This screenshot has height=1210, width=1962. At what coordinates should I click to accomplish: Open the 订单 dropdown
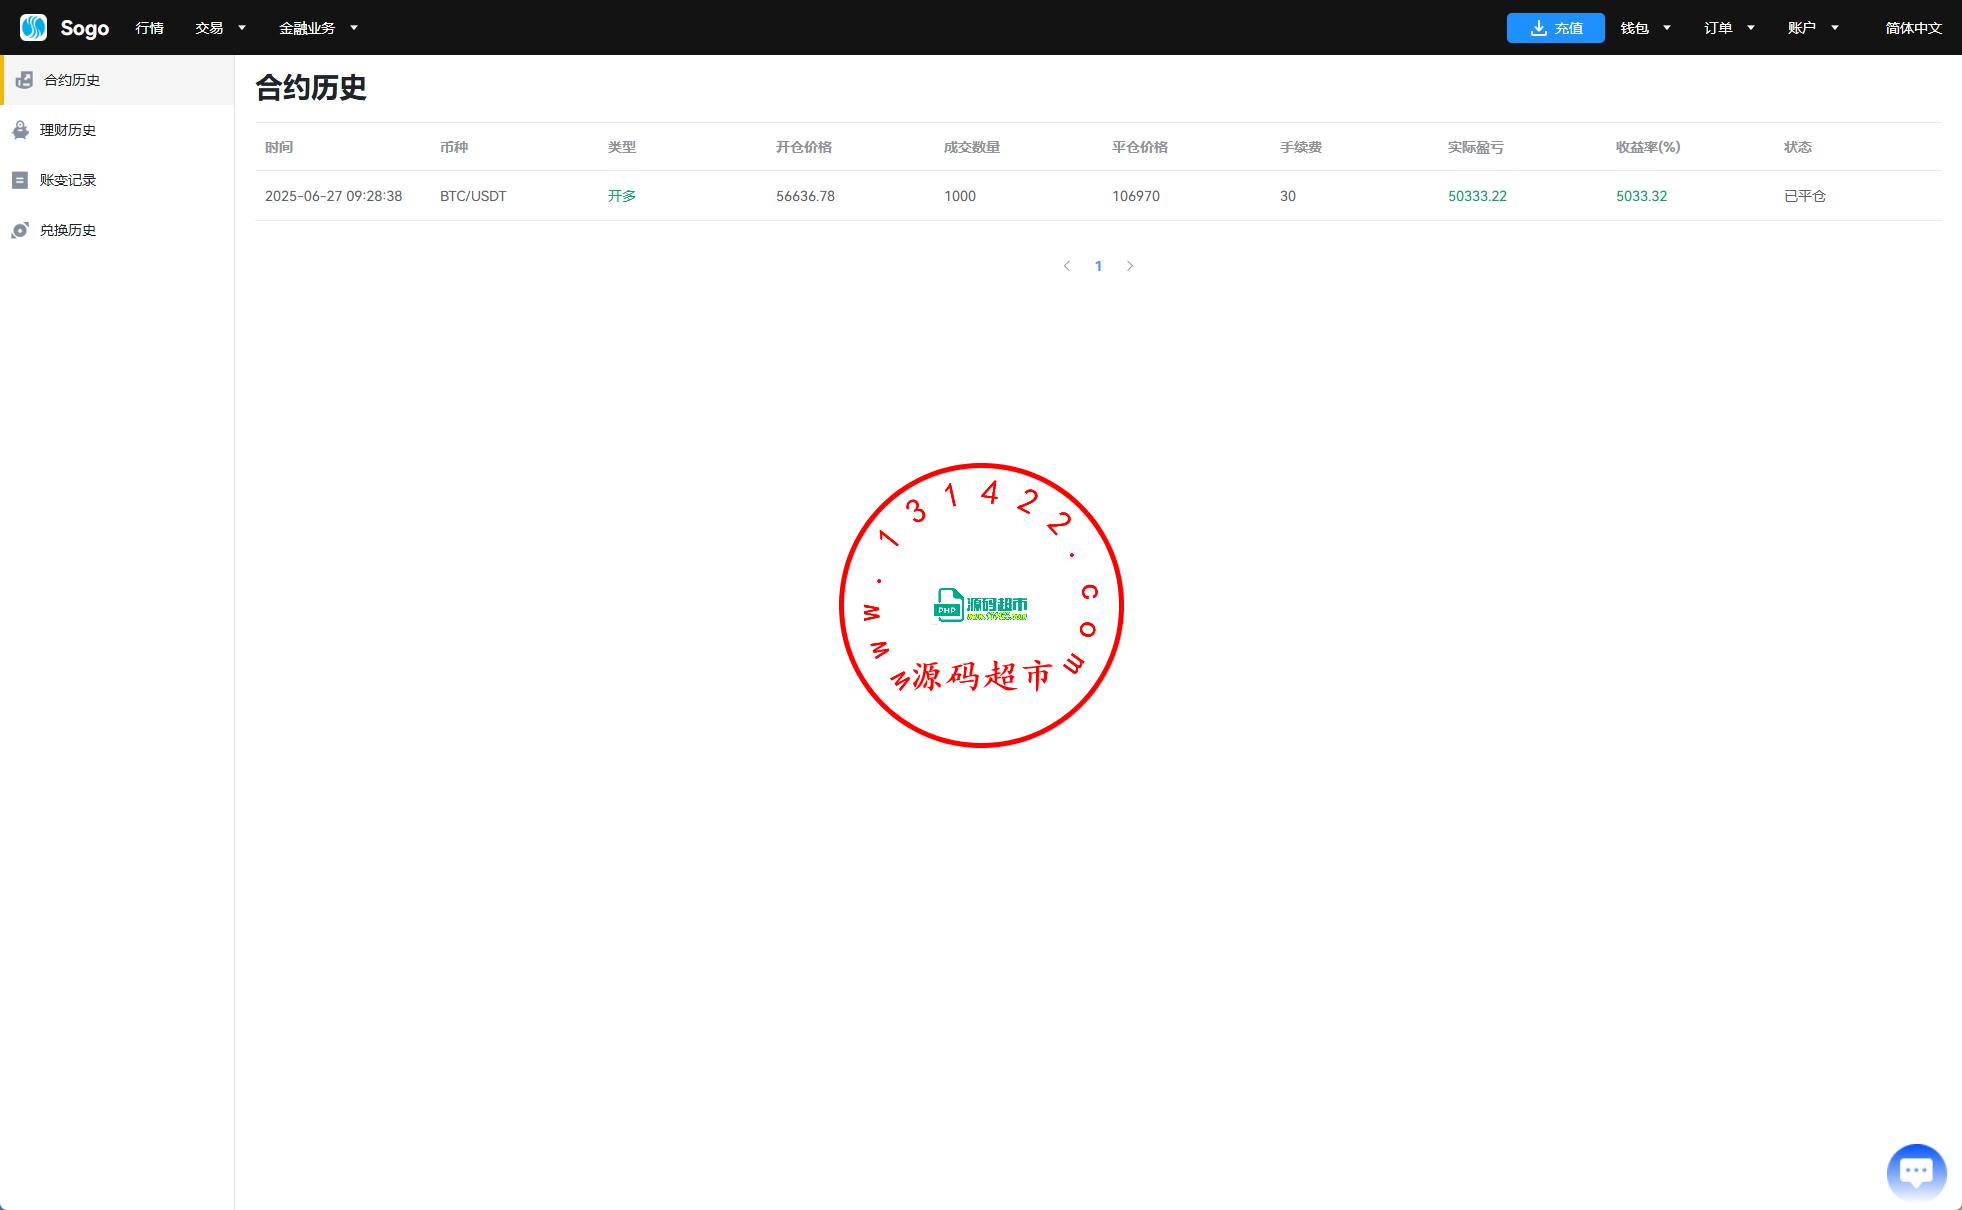(1729, 28)
